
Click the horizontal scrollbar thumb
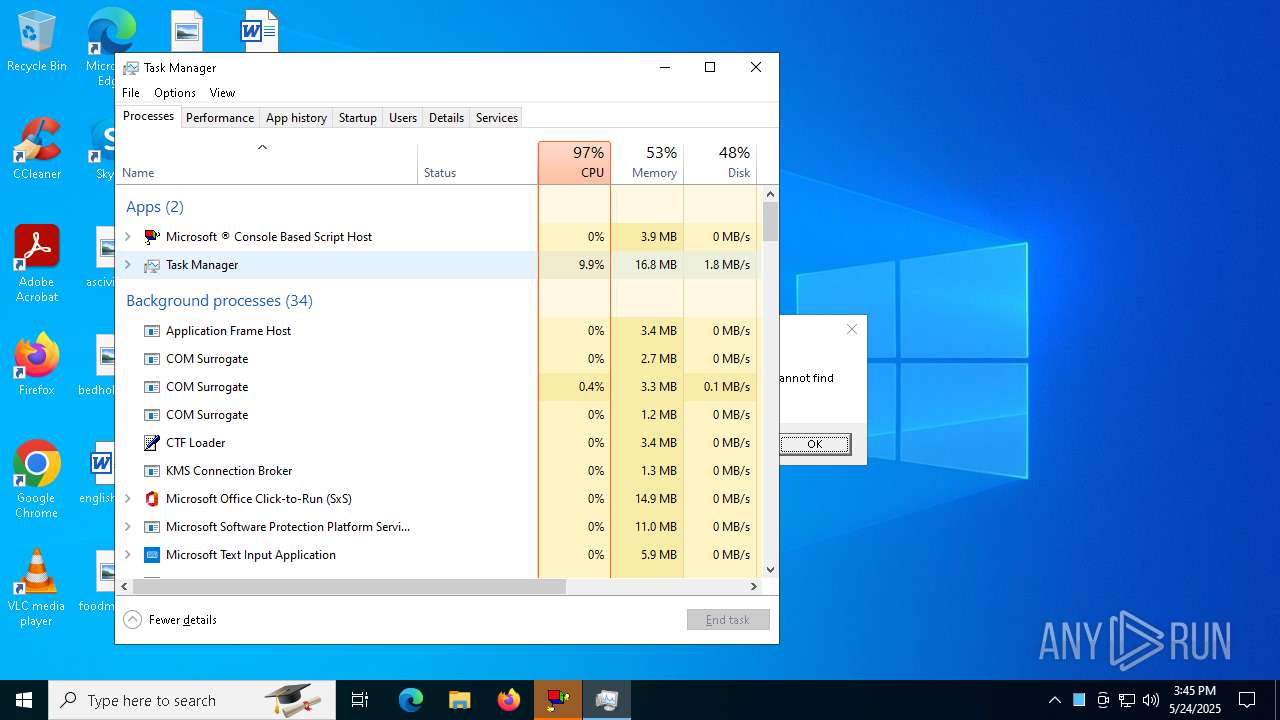pyautogui.click(x=348, y=587)
